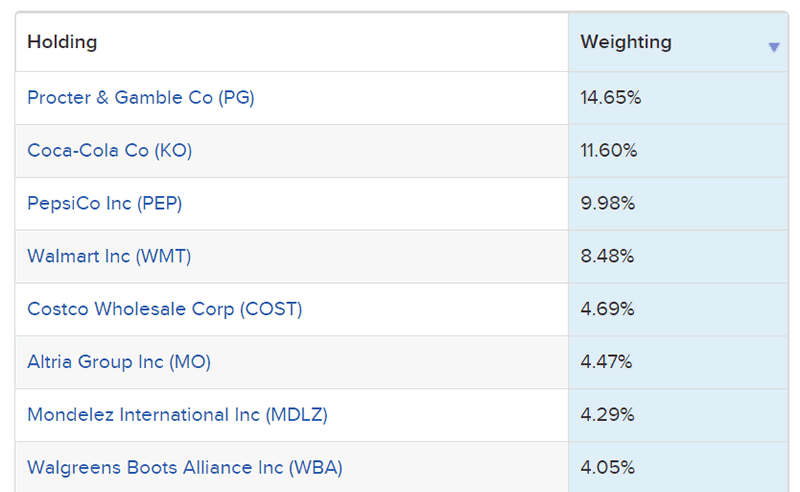Select PepsiCo Inc (PEP) link

point(105,204)
